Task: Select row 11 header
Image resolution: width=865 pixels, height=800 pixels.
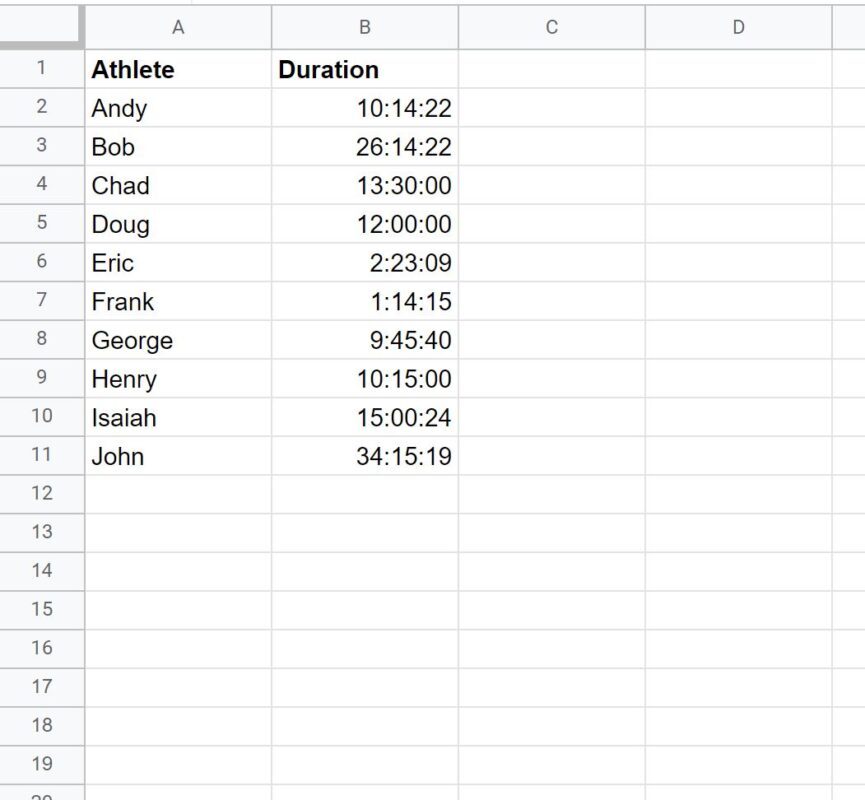Action: click(x=41, y=454)
